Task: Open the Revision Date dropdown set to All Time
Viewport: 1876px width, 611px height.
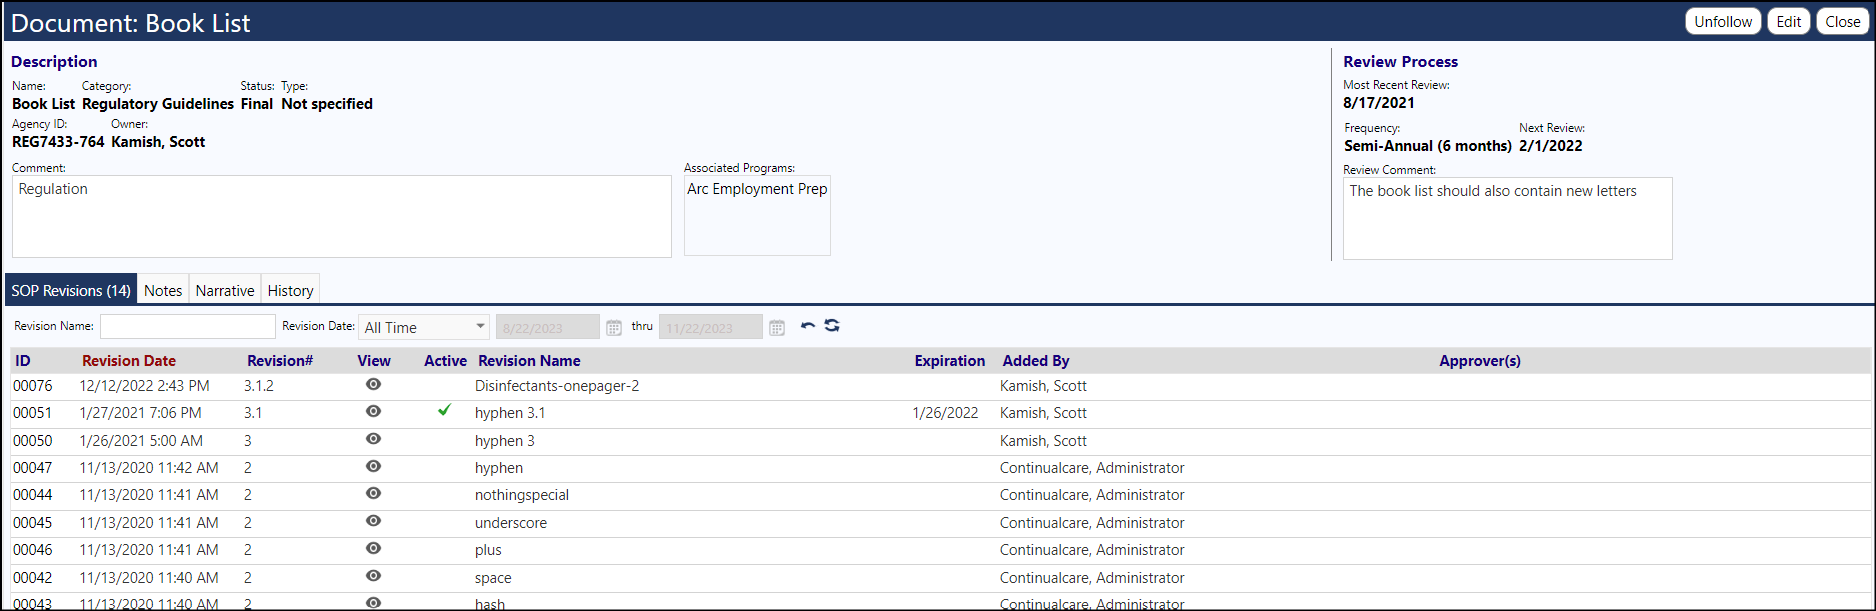Action: point(424,327)
